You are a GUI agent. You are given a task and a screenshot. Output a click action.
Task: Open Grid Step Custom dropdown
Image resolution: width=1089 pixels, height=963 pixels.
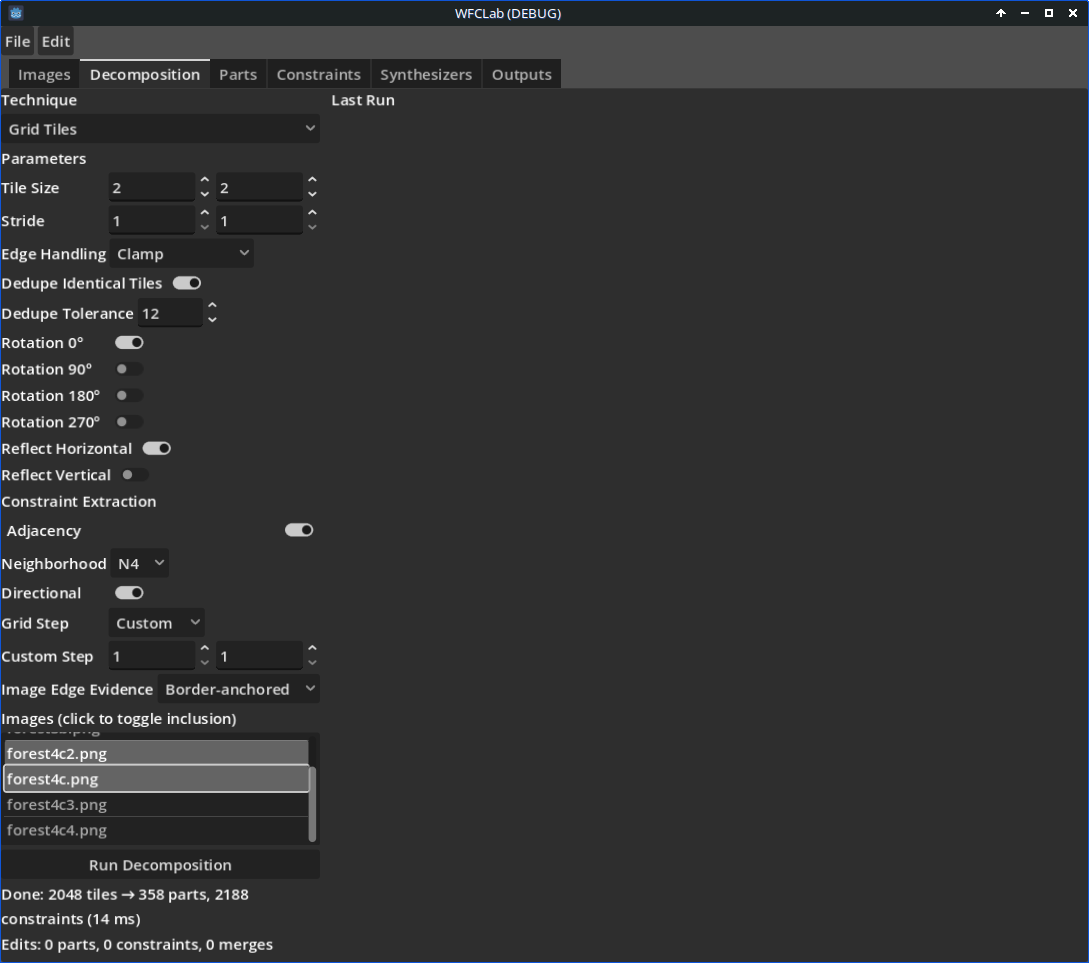click(x=156, y=623)
